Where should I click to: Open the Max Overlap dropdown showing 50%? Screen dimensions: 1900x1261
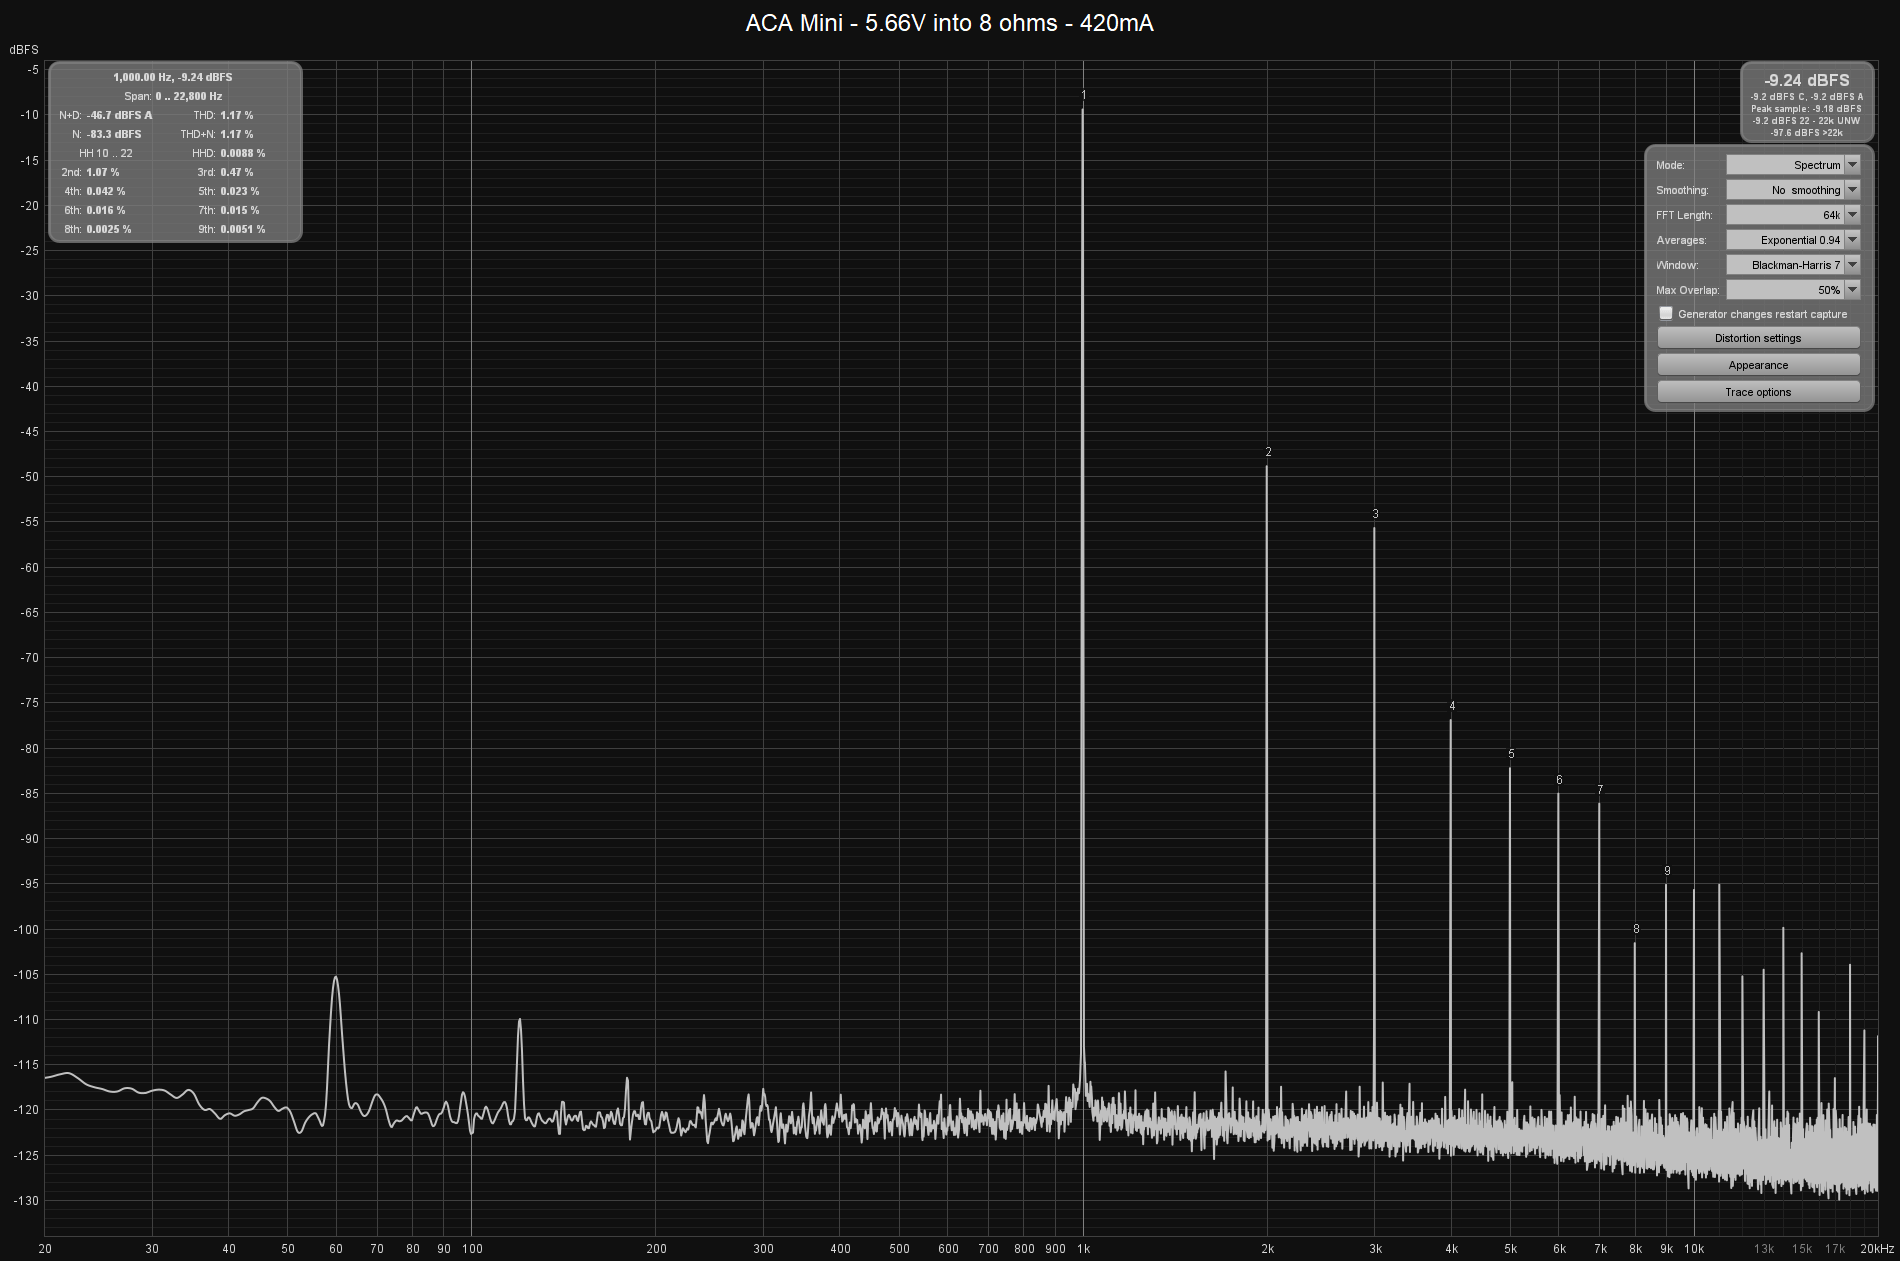(x=1793, y=290)
